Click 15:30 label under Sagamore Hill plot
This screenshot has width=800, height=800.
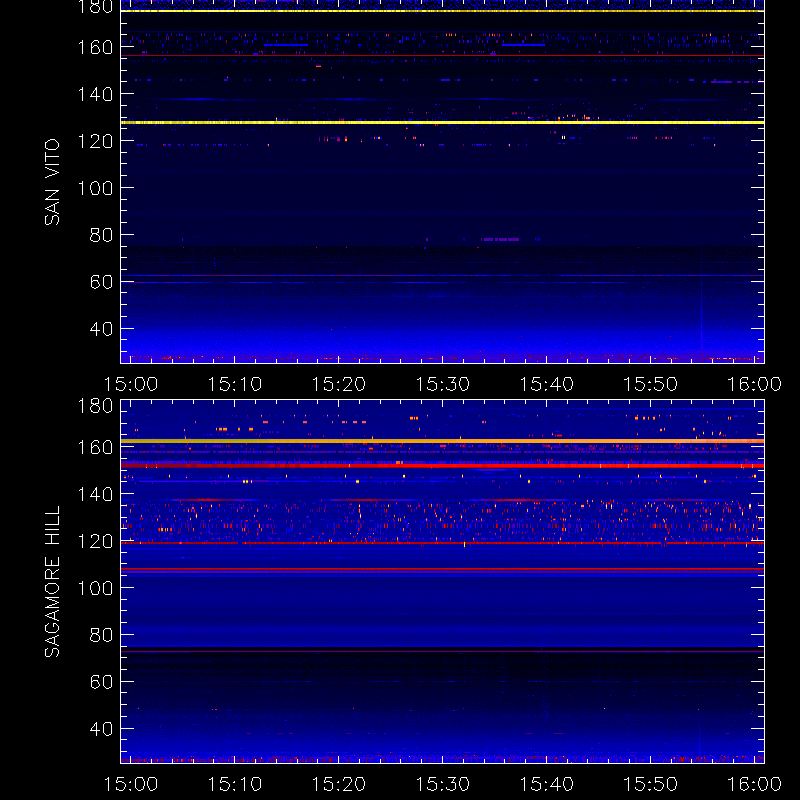tap(442, 784)
